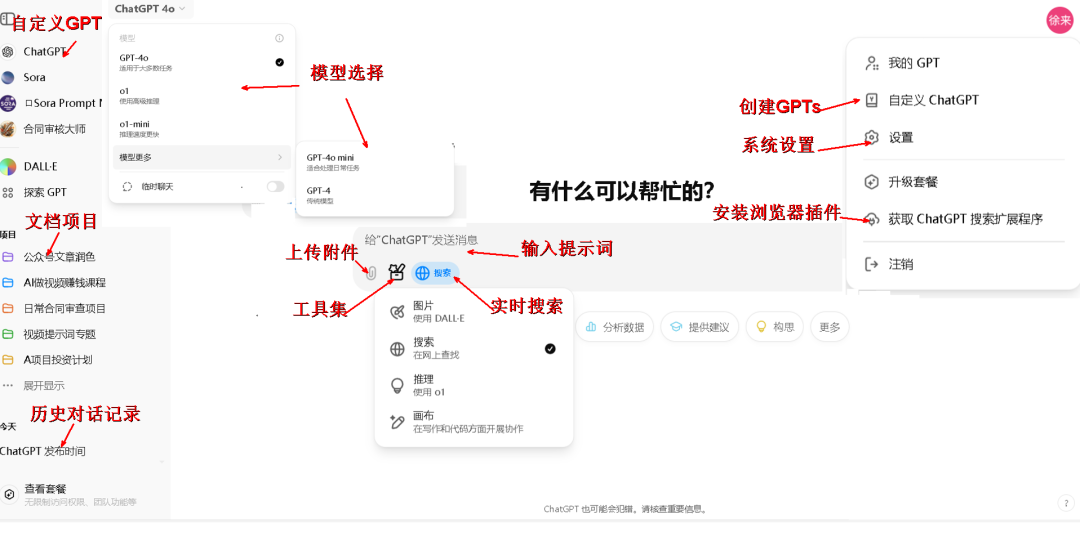1080x537 pixels.
Task: Choose GPT-4o mini from submenu
Action: click(375, 162)
